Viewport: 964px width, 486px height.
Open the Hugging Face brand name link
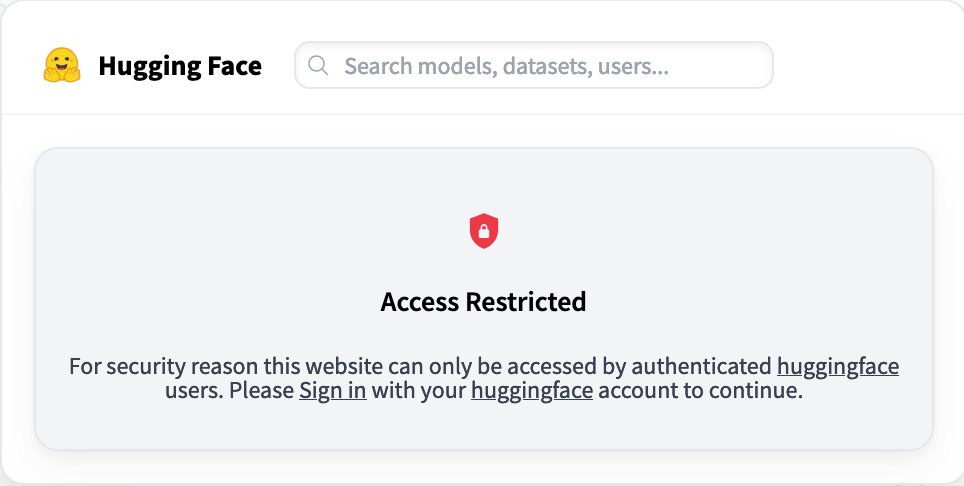[x=180, y=67]
